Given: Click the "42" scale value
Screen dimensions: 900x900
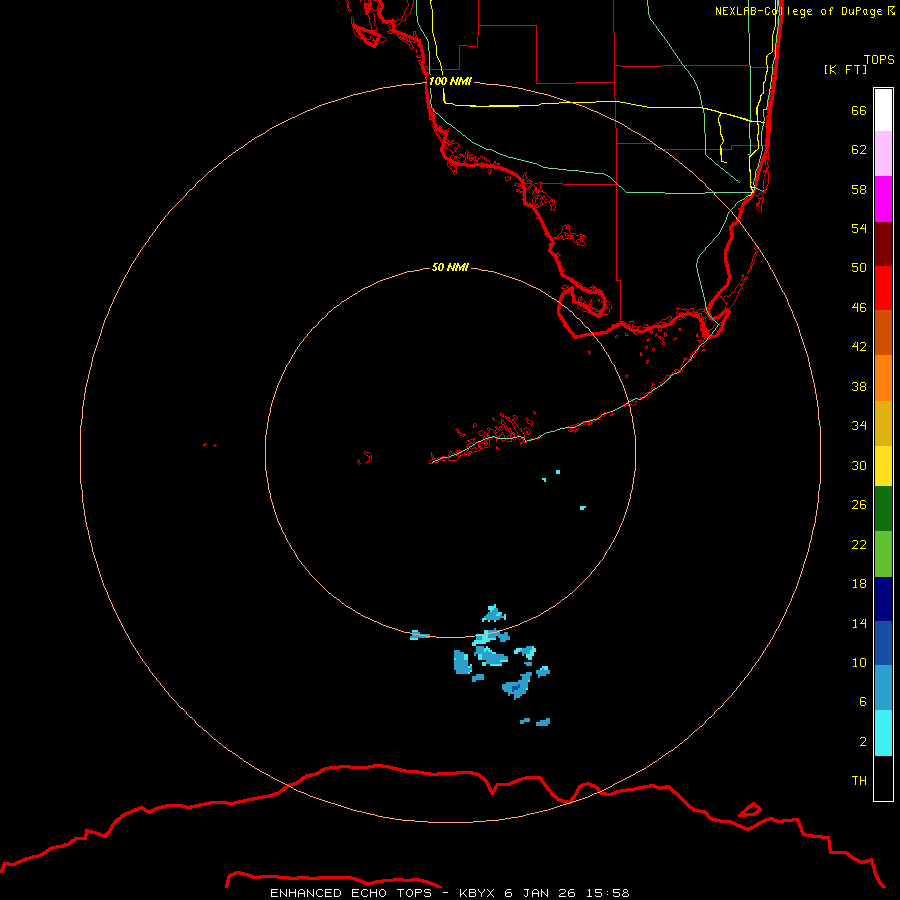Looking at the screenshot, I should coord(859,347).
